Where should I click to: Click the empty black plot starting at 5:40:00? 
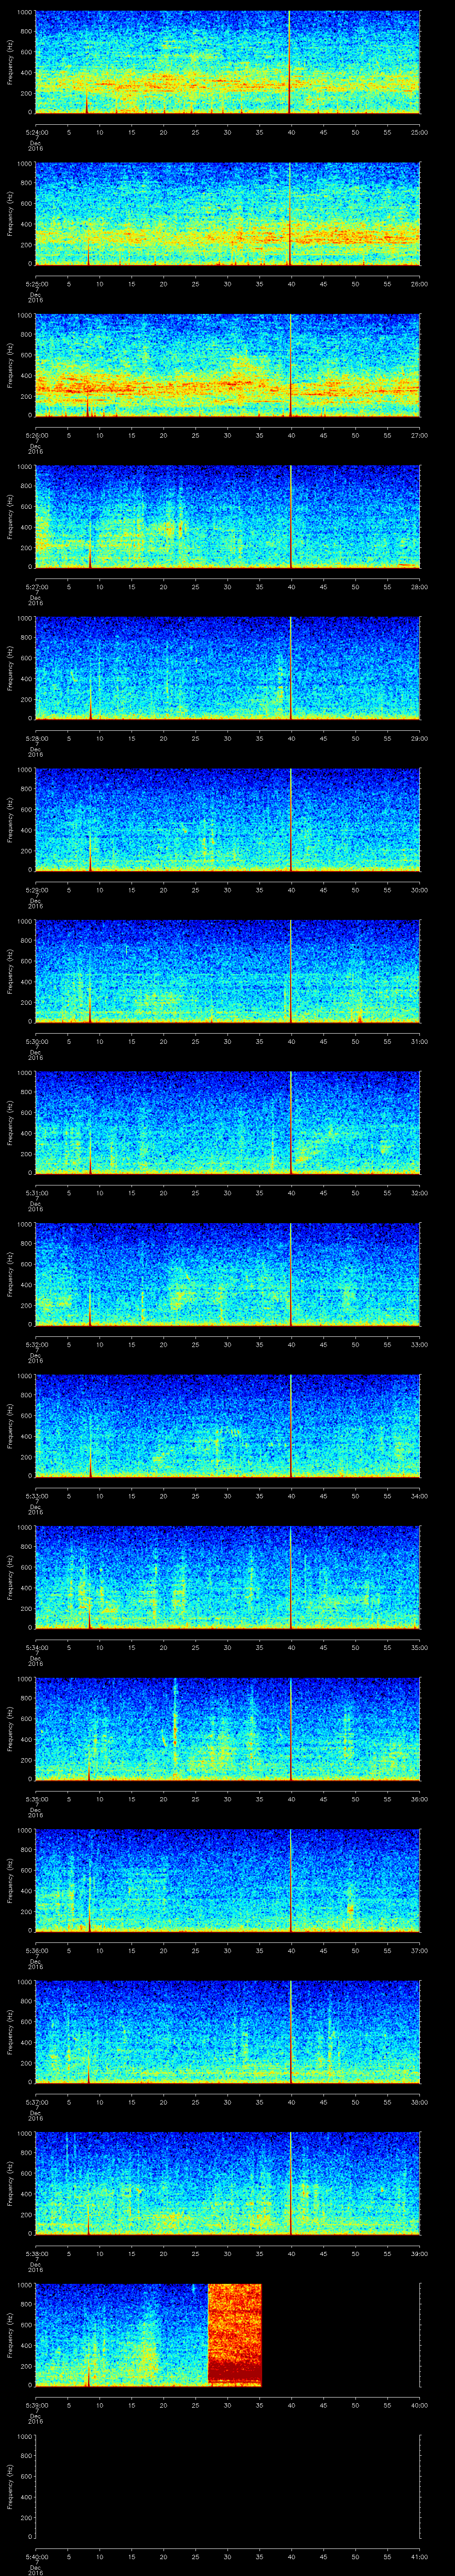pyautogui.click(x=227, y=2486)
